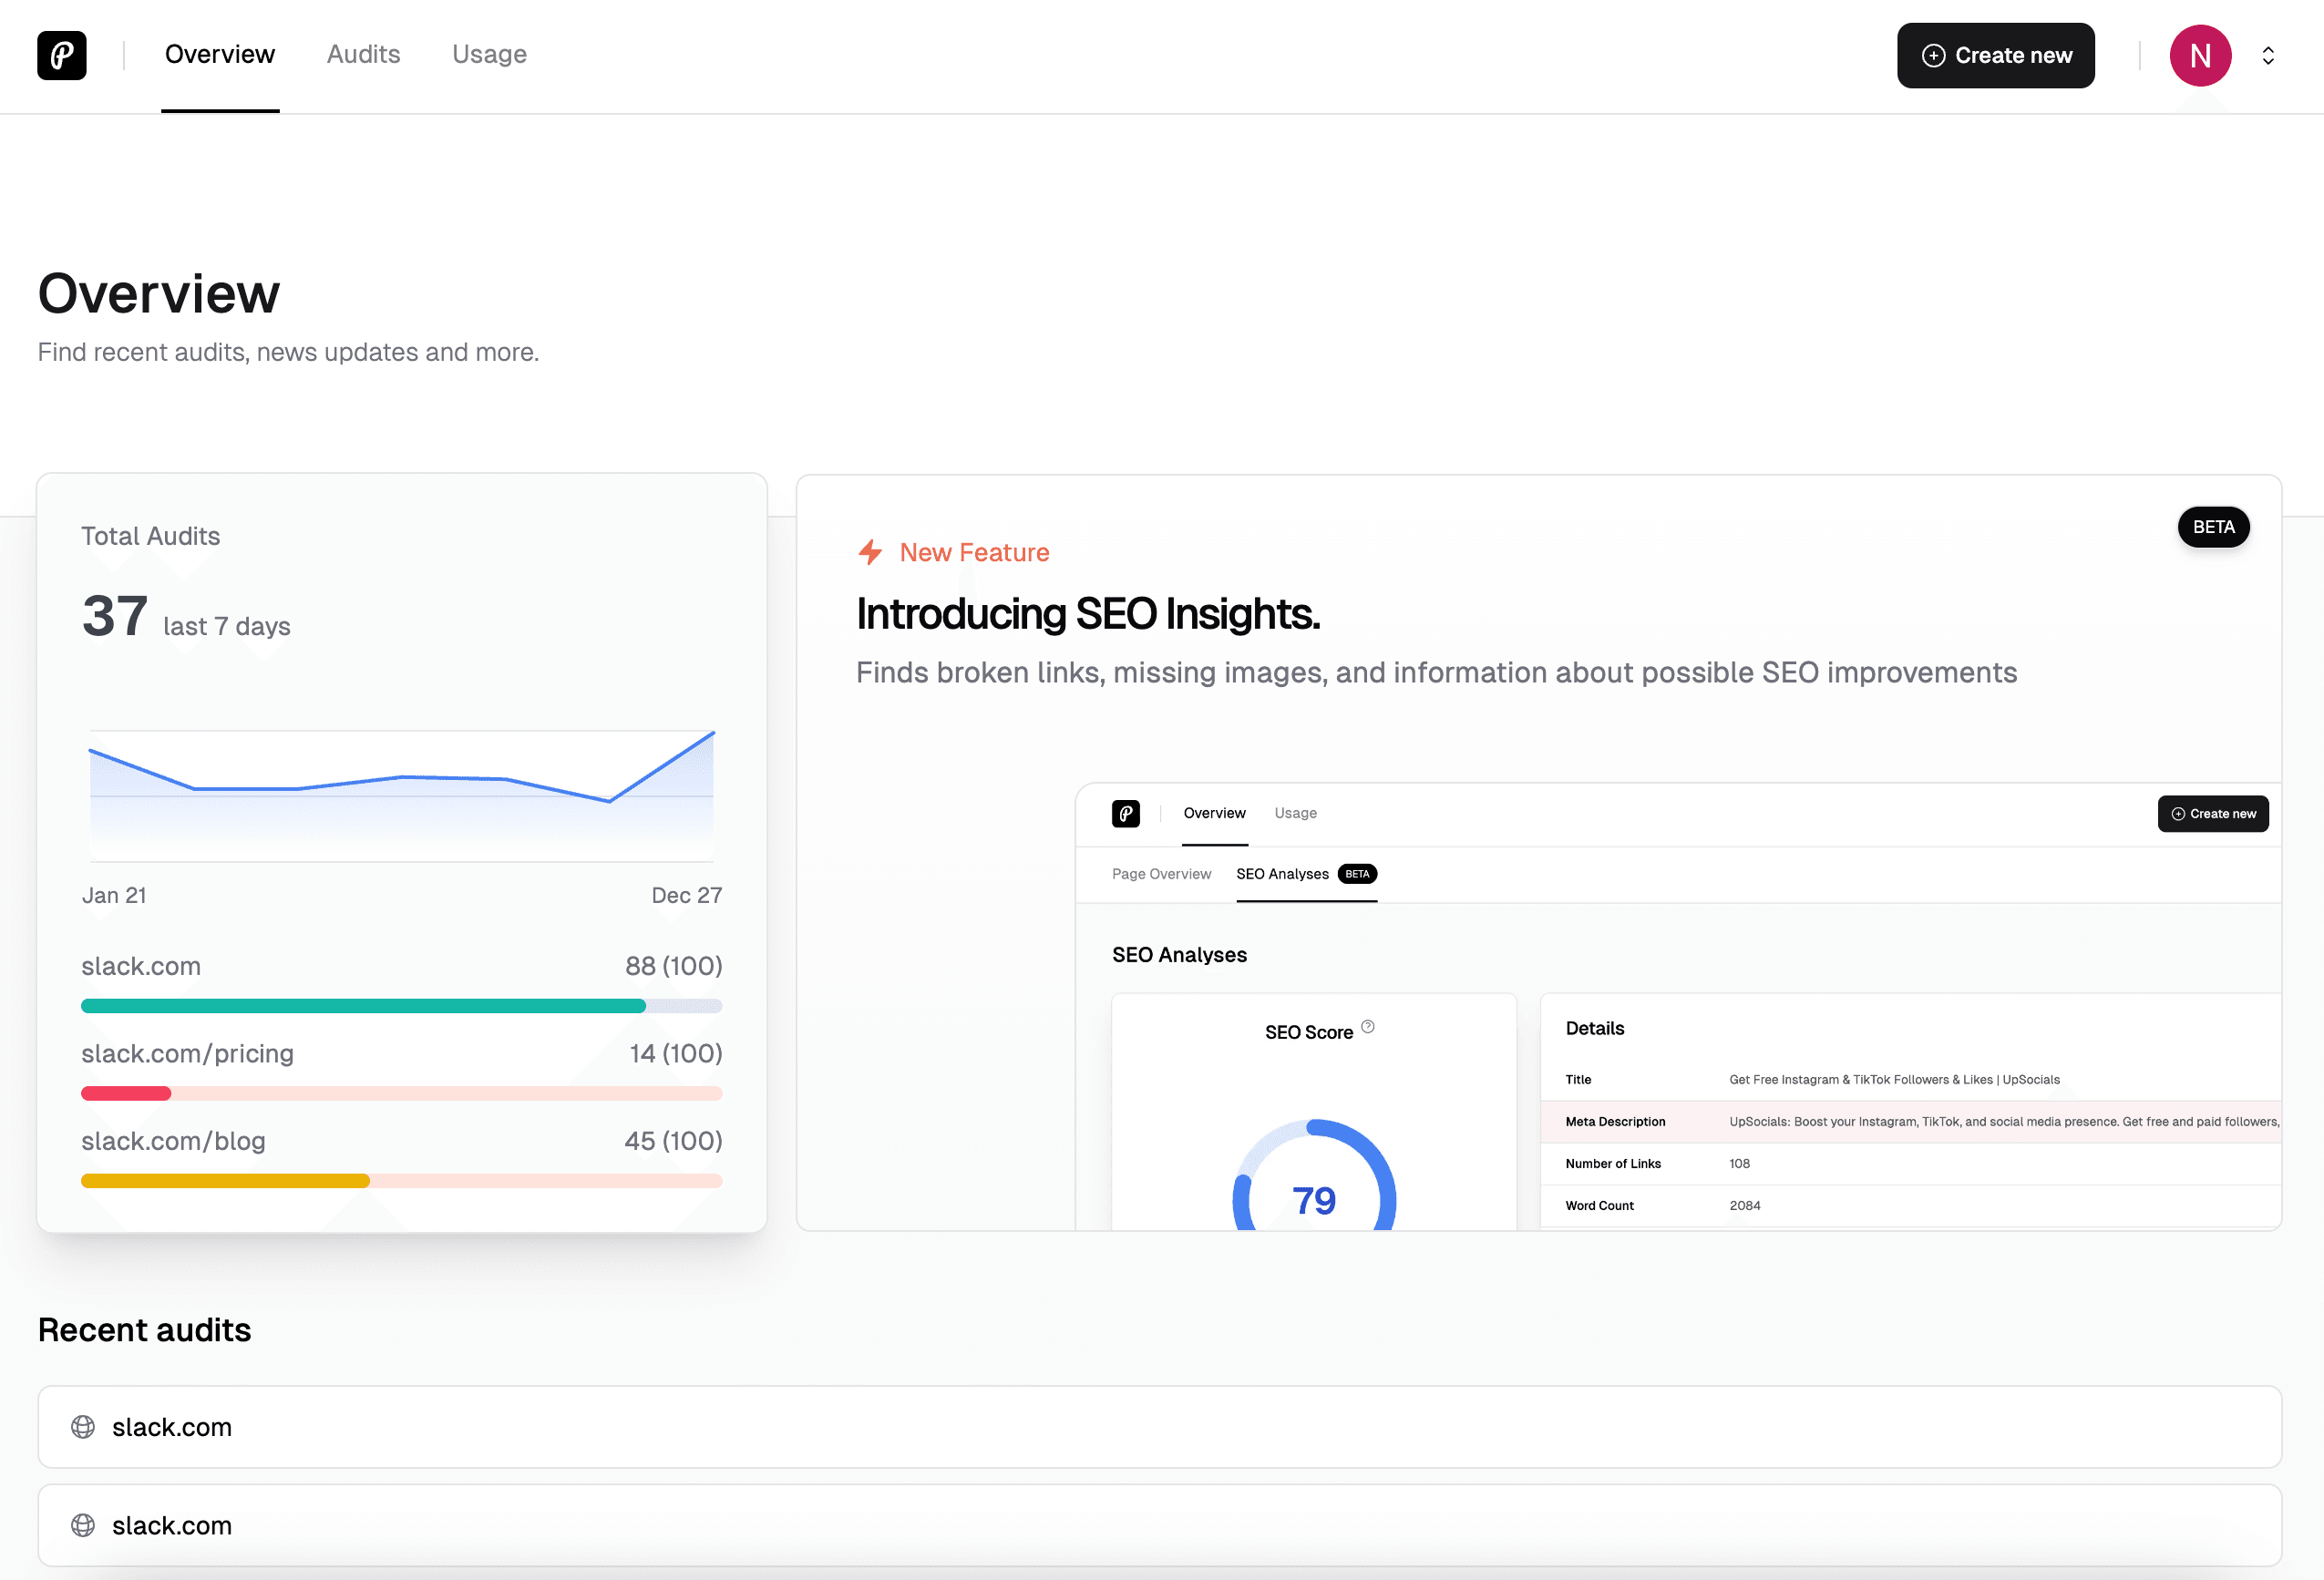Image resolution: width=2324 pixels, height=1580 pixels.
Task: Click the top-bar Create new button
Action: point(1995,55)
